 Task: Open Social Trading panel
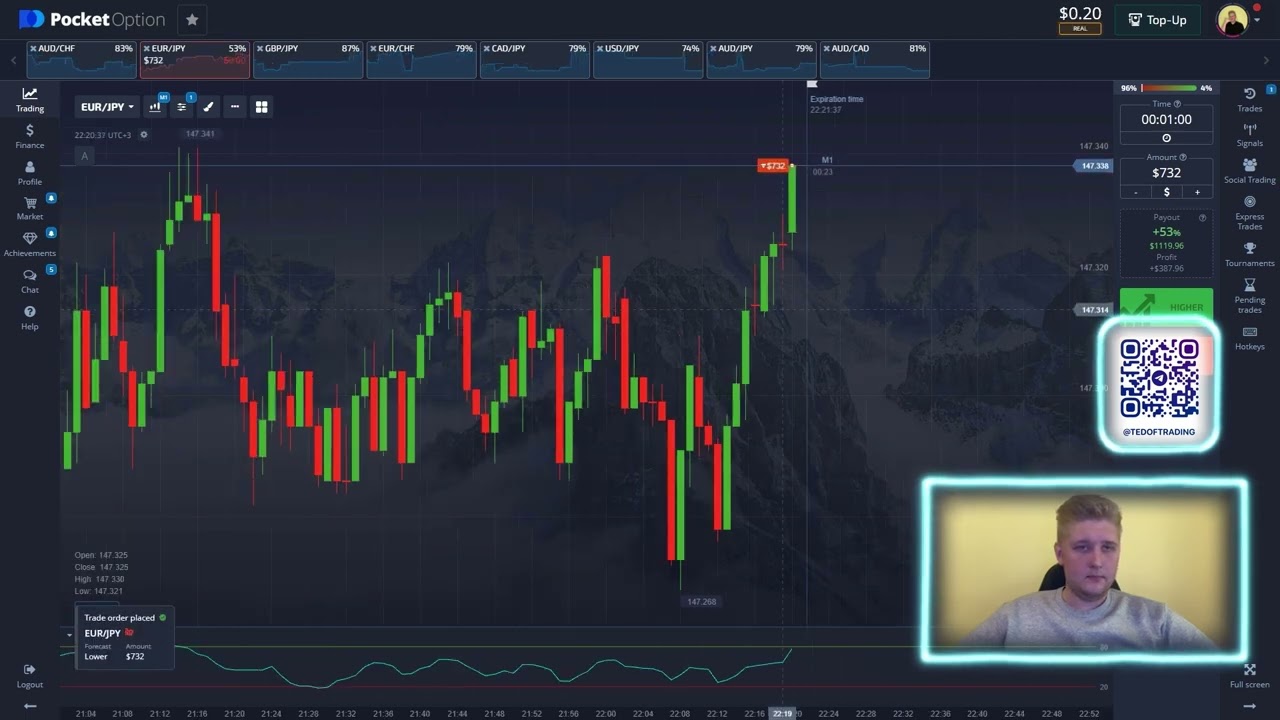point(1249,171)
